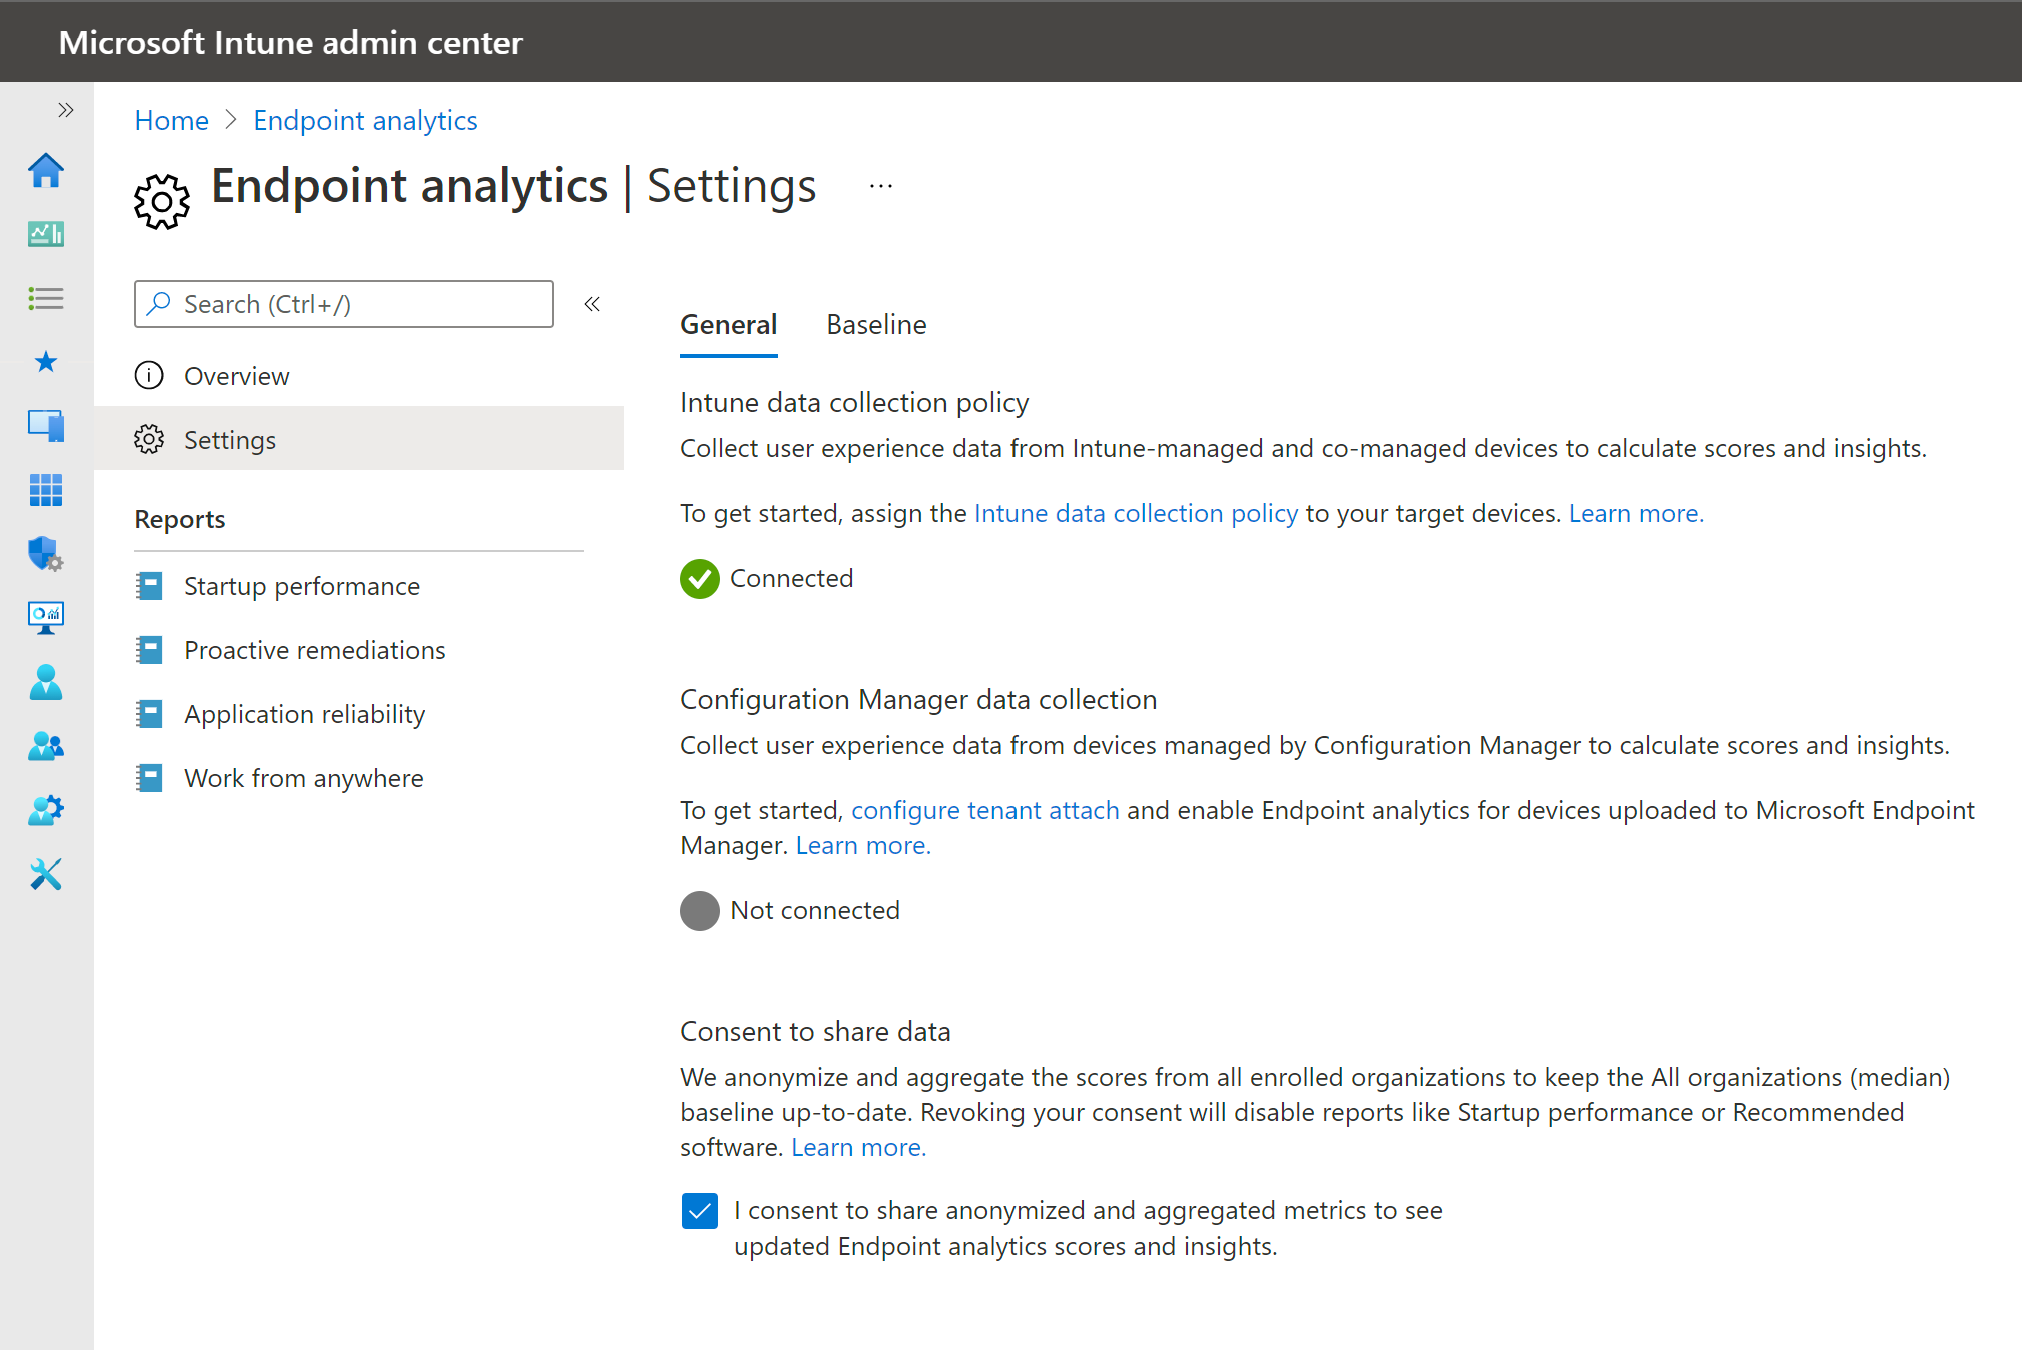Screen dimensions: 2022x1350
Task: Open Troubleshooting wrench icon
Action: pos(46,874)
